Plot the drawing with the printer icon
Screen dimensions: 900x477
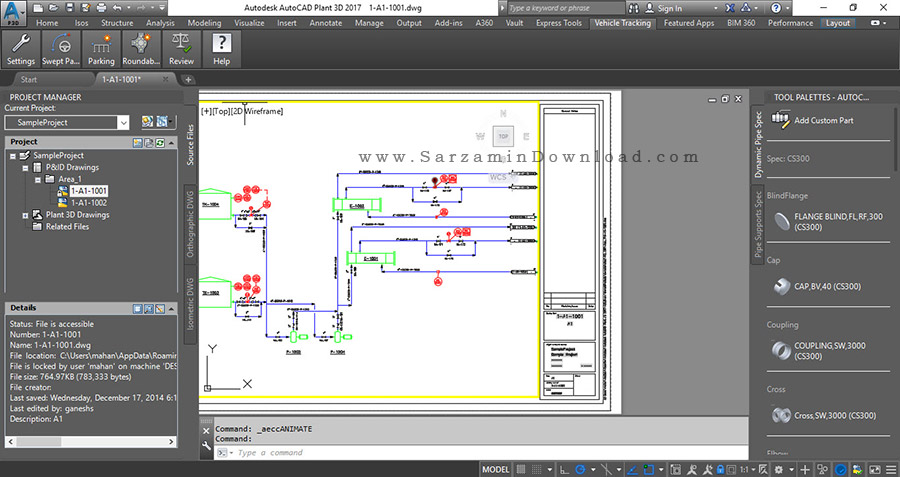pos(102,8)
